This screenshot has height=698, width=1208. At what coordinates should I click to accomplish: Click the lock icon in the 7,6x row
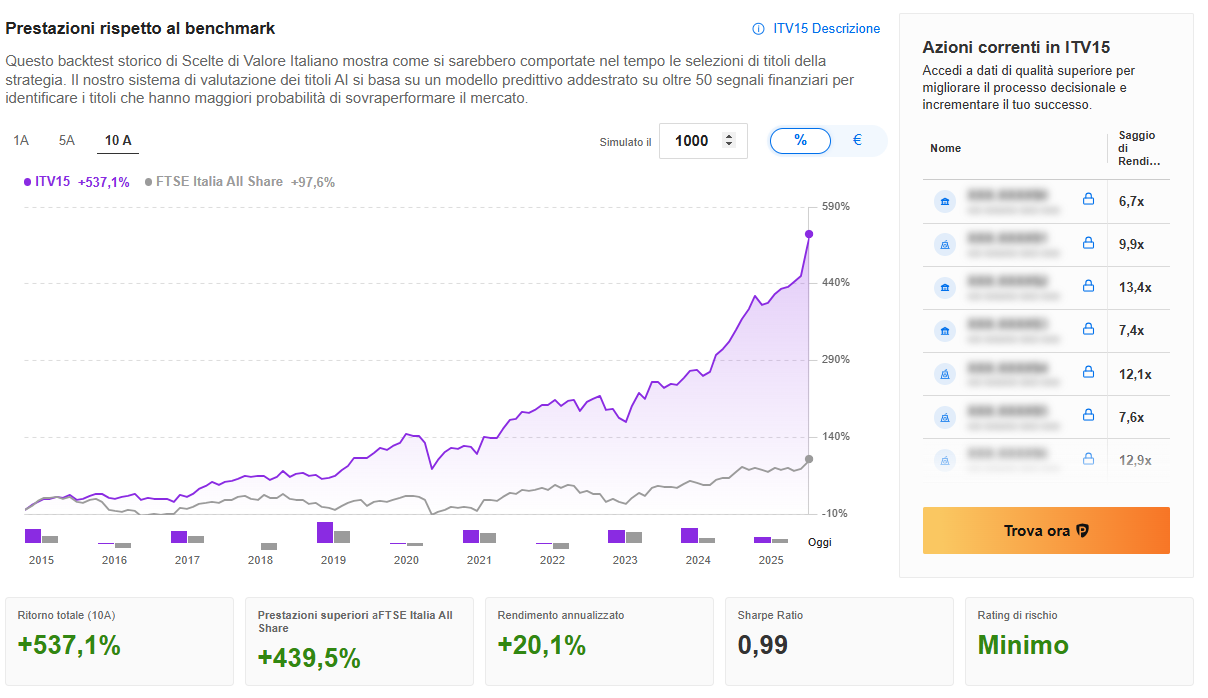pyautogui.click(x=1088, y=416)
